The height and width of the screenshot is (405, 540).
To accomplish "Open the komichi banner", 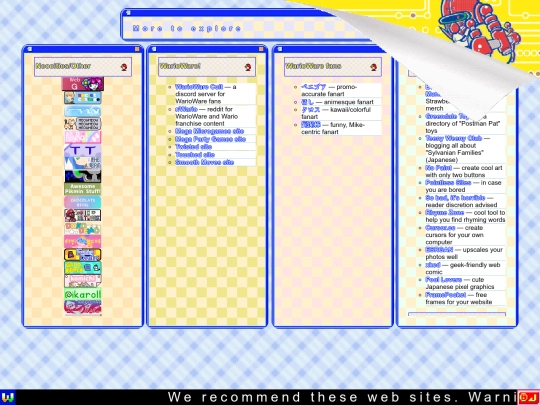I will coord(83,281).
